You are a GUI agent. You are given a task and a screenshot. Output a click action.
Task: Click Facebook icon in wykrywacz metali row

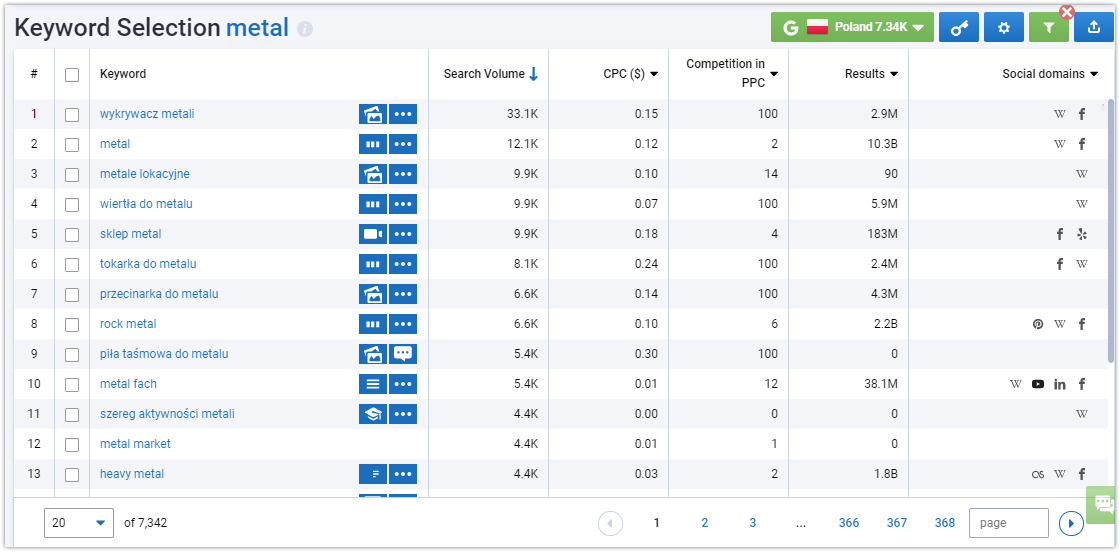tap(1081, 114)
